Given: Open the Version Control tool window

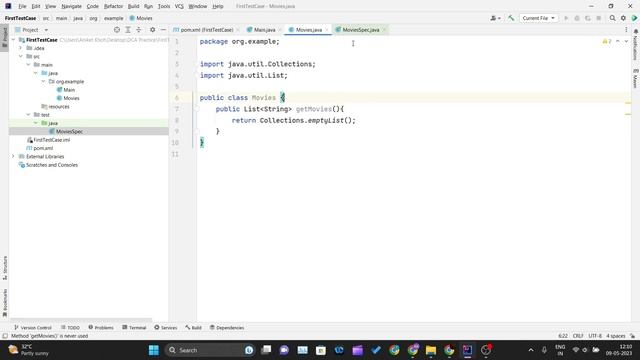Looking at the screenshot, I should coord(33,327).
